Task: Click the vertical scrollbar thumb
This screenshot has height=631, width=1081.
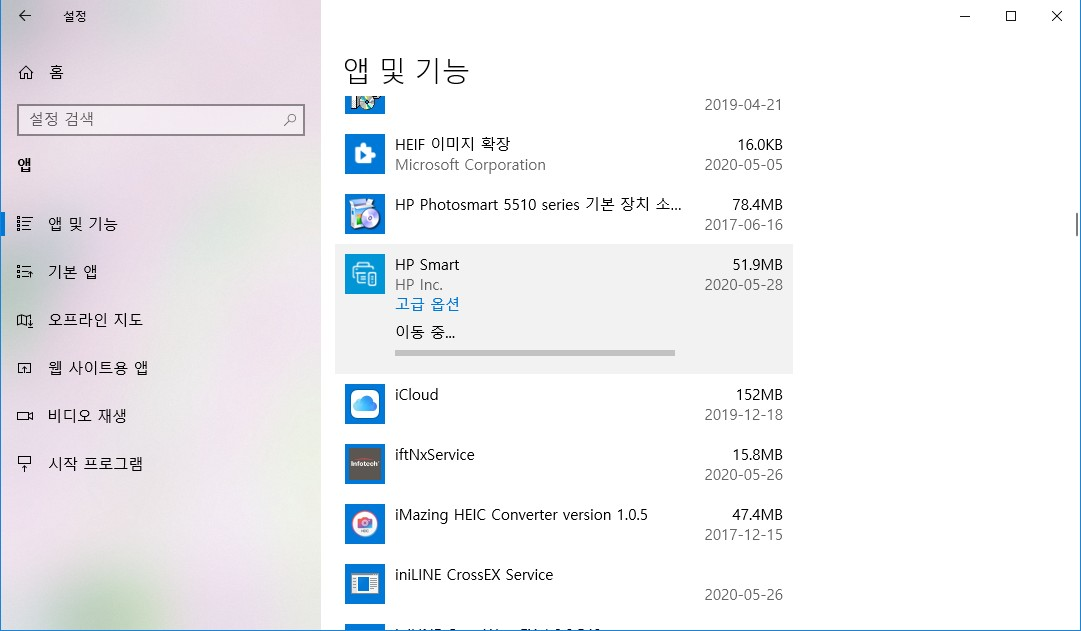Action: (1077, 224)
